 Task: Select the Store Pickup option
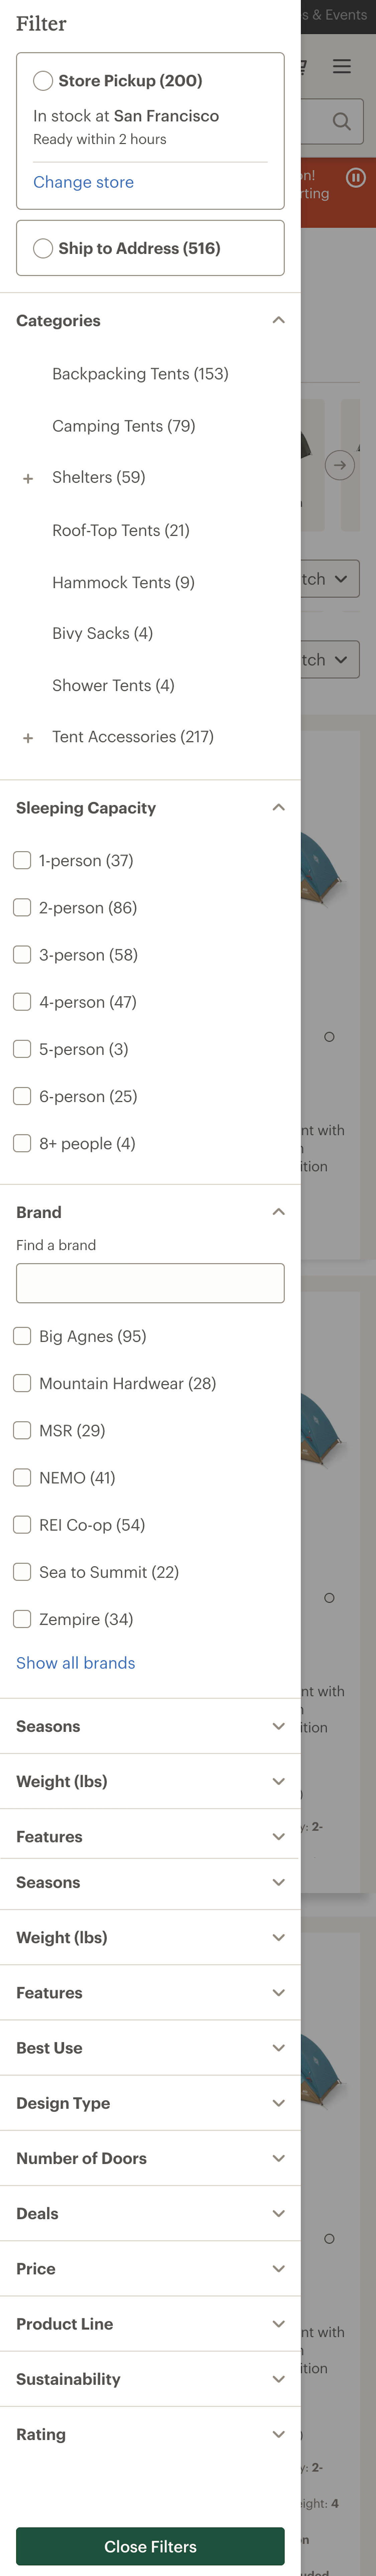[x=43, y=80]
